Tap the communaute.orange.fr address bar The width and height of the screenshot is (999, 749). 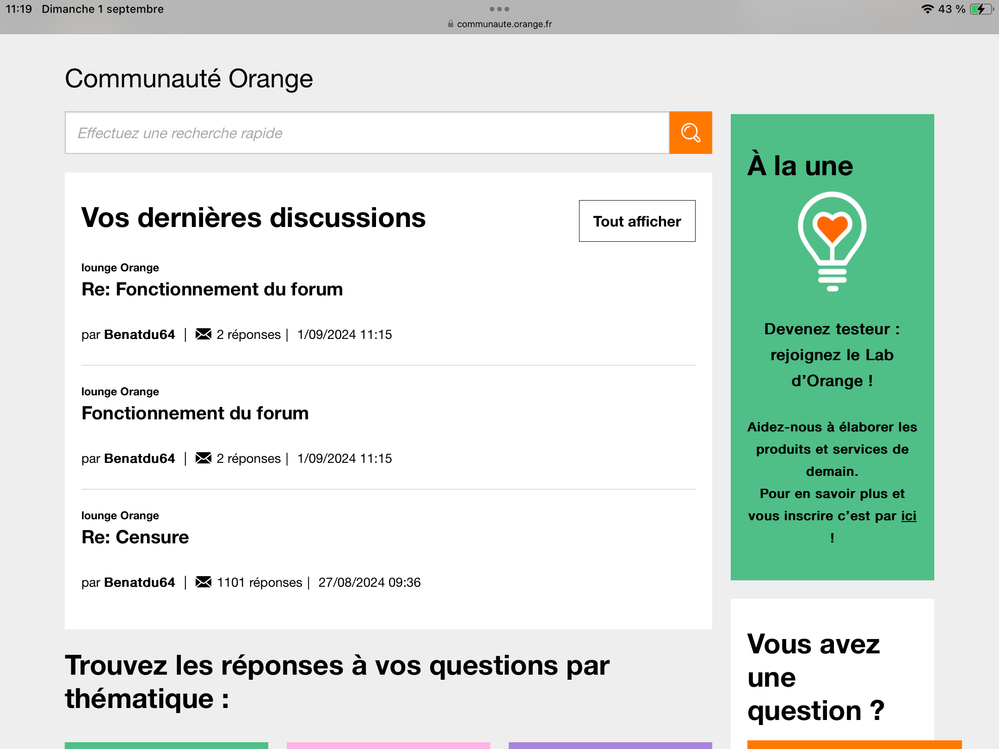[504, 24]
